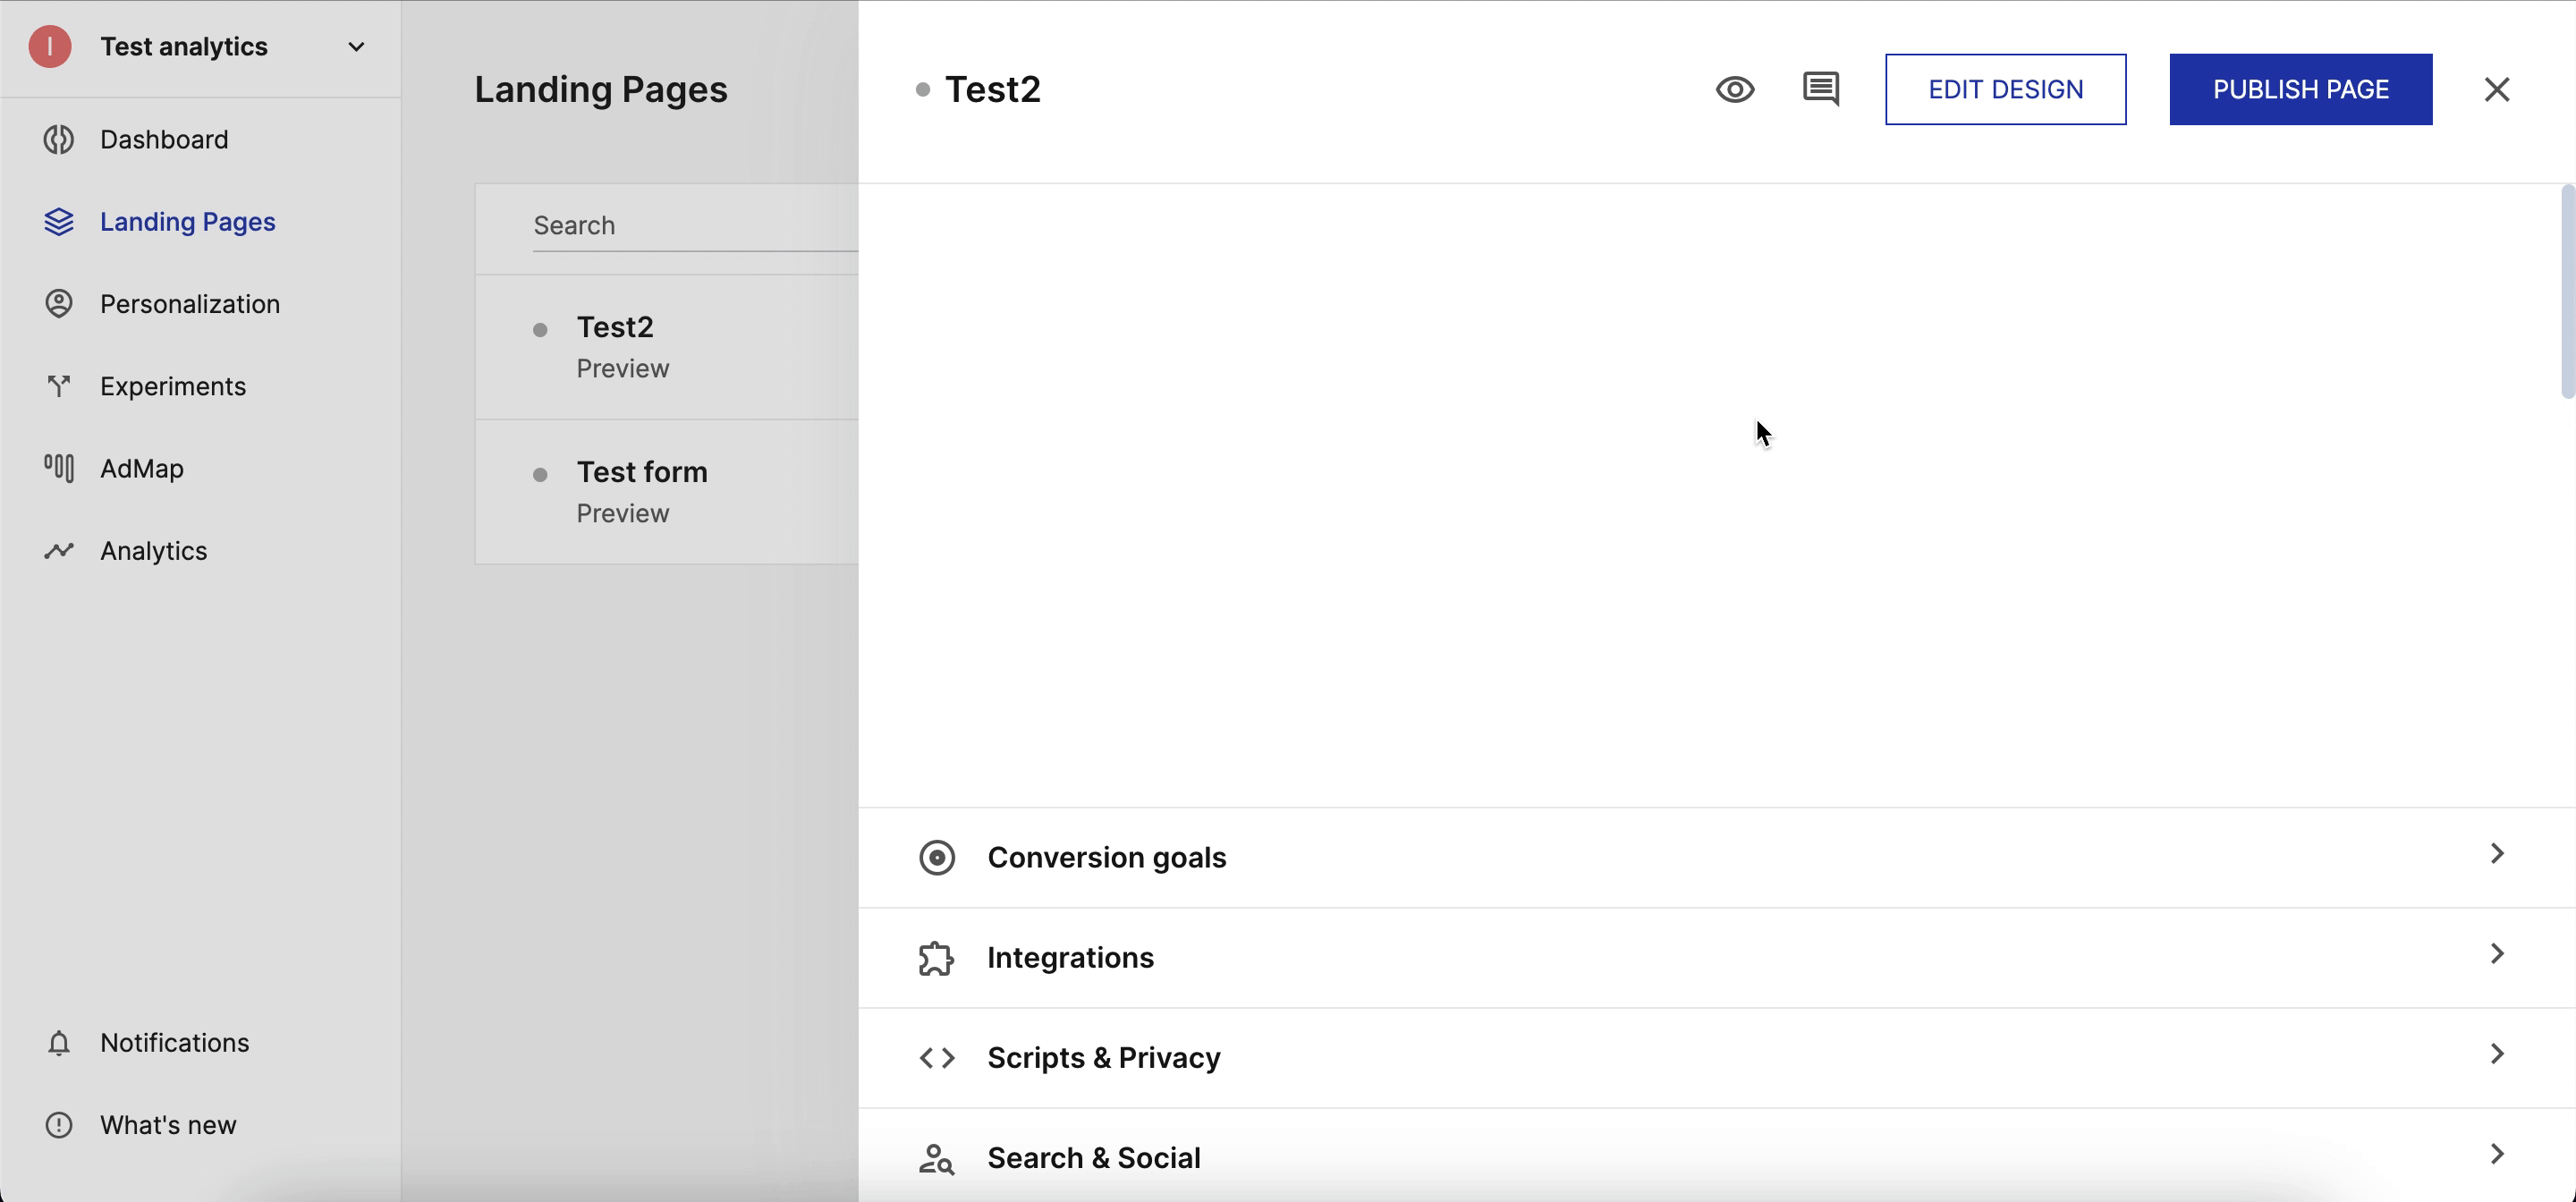Open the AdMap section
Image resolution: width=2576 pixels, height=1202 pixels.
coord(142,468)
